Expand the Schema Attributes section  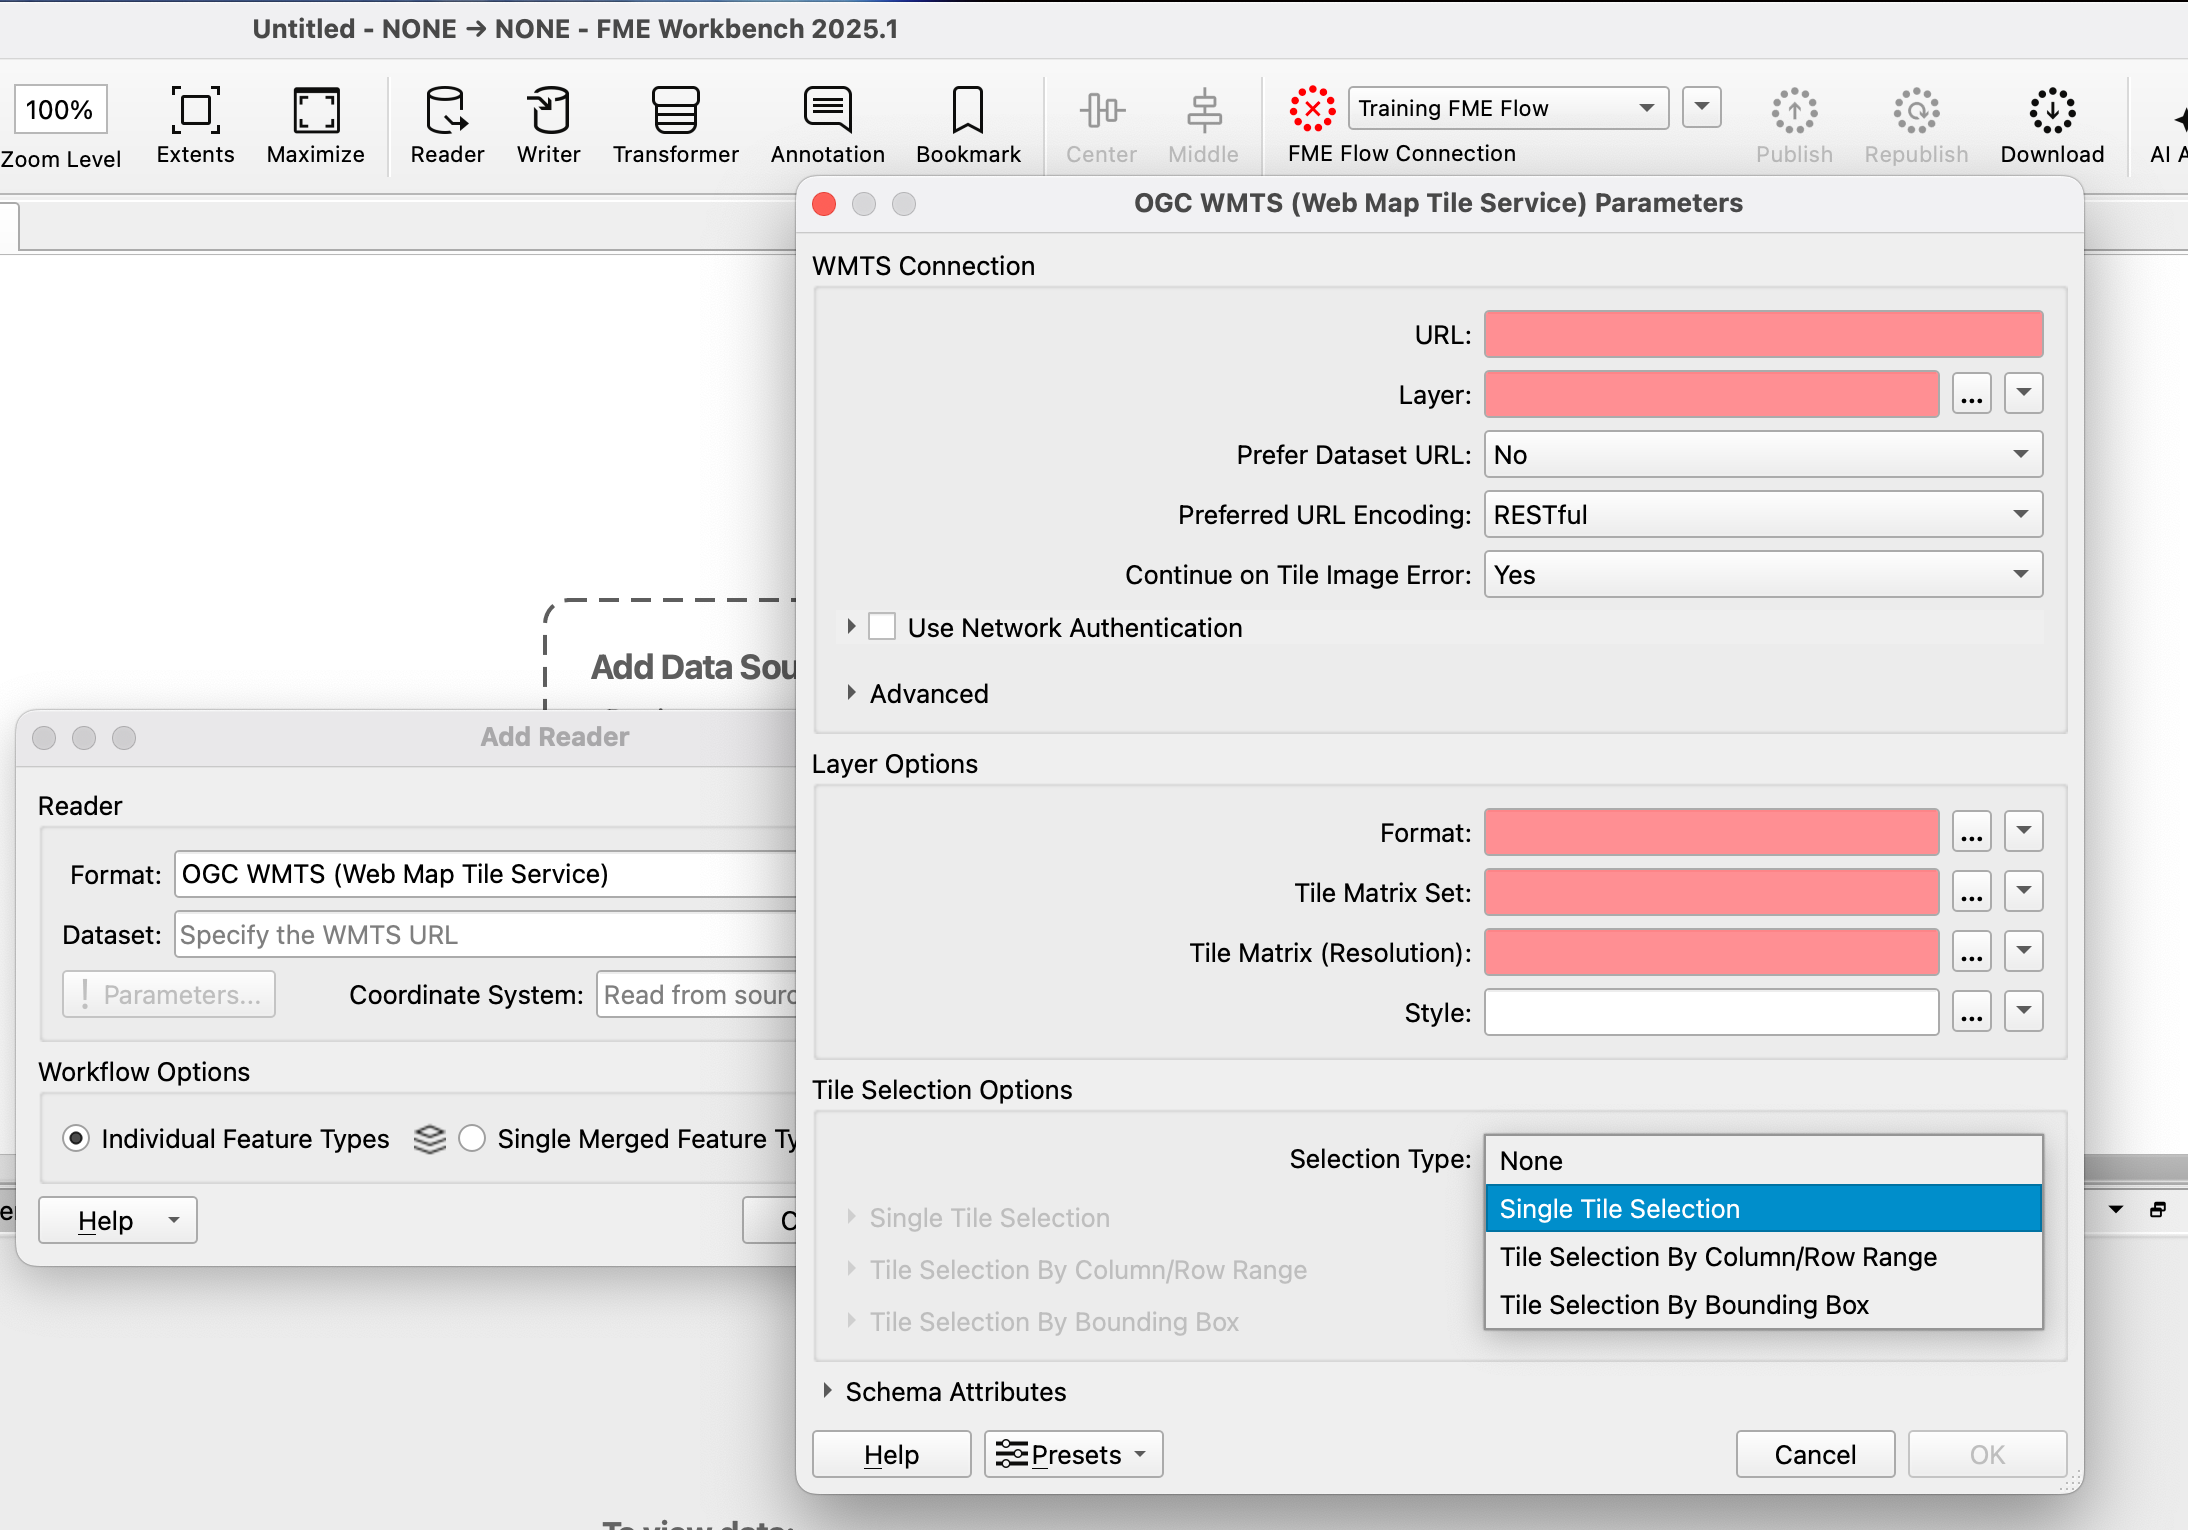tap(827, 1391)
